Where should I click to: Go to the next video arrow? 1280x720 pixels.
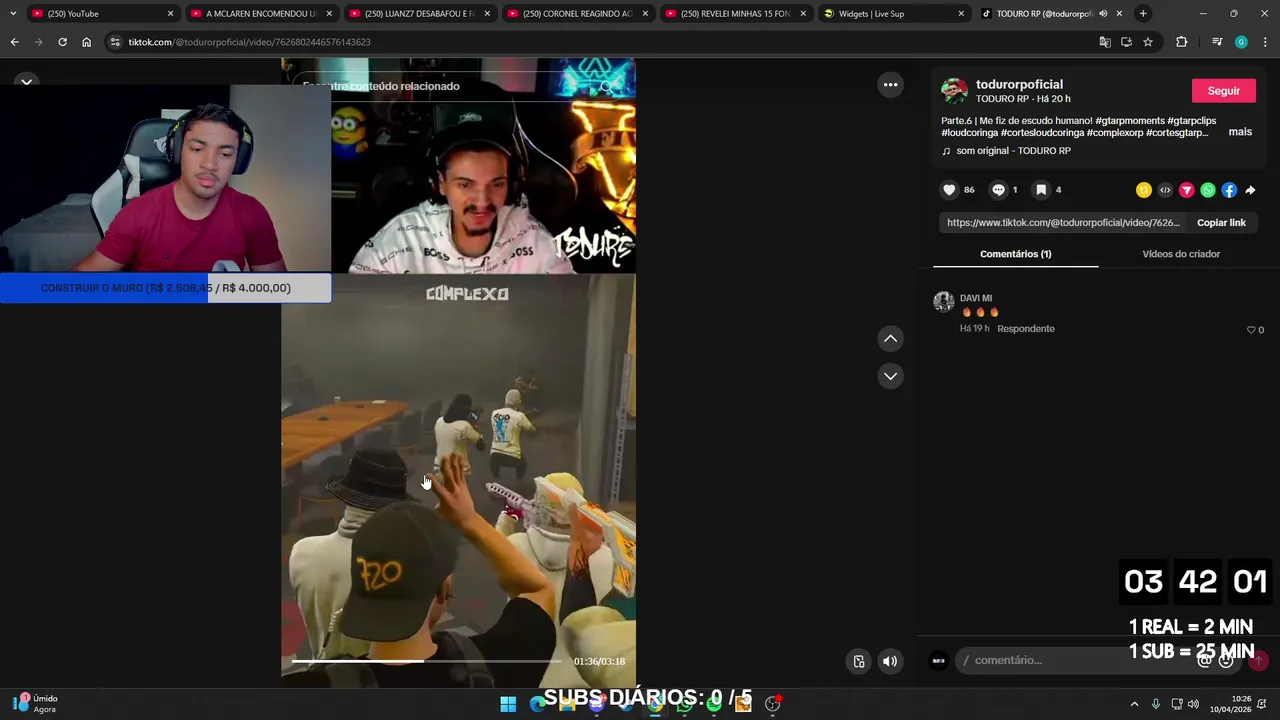890,376
